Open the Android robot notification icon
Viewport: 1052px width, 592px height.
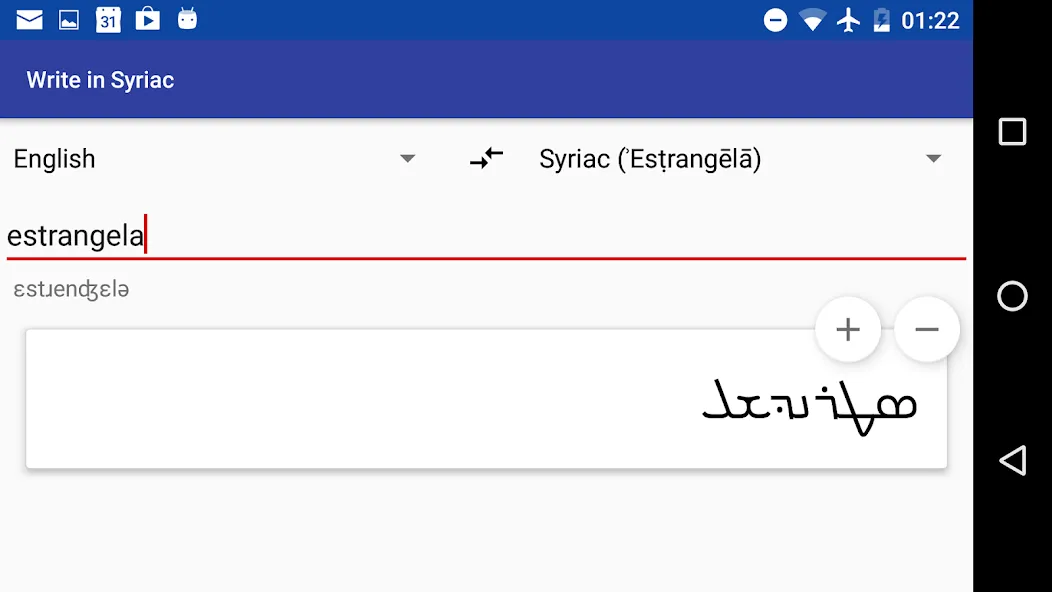click(187, 19)
